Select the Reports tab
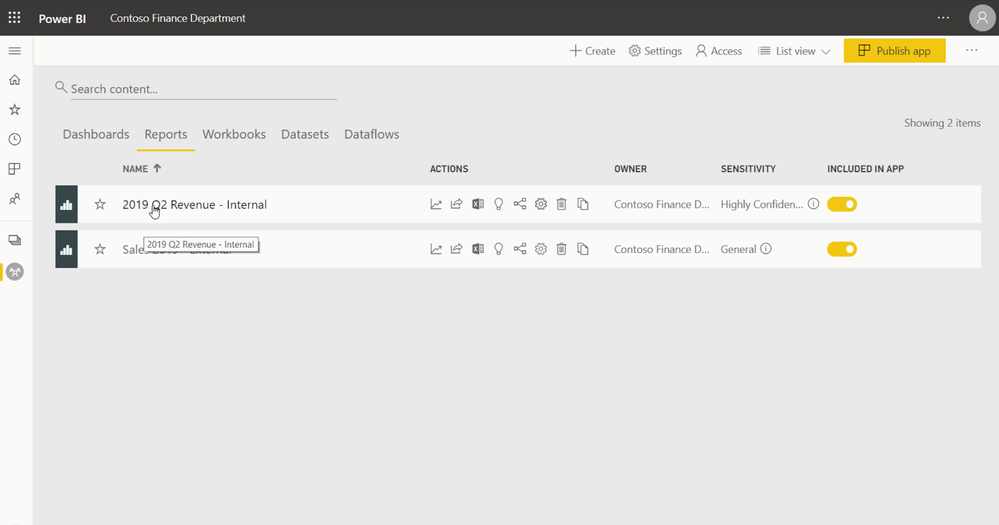 (x=166, y=134)
